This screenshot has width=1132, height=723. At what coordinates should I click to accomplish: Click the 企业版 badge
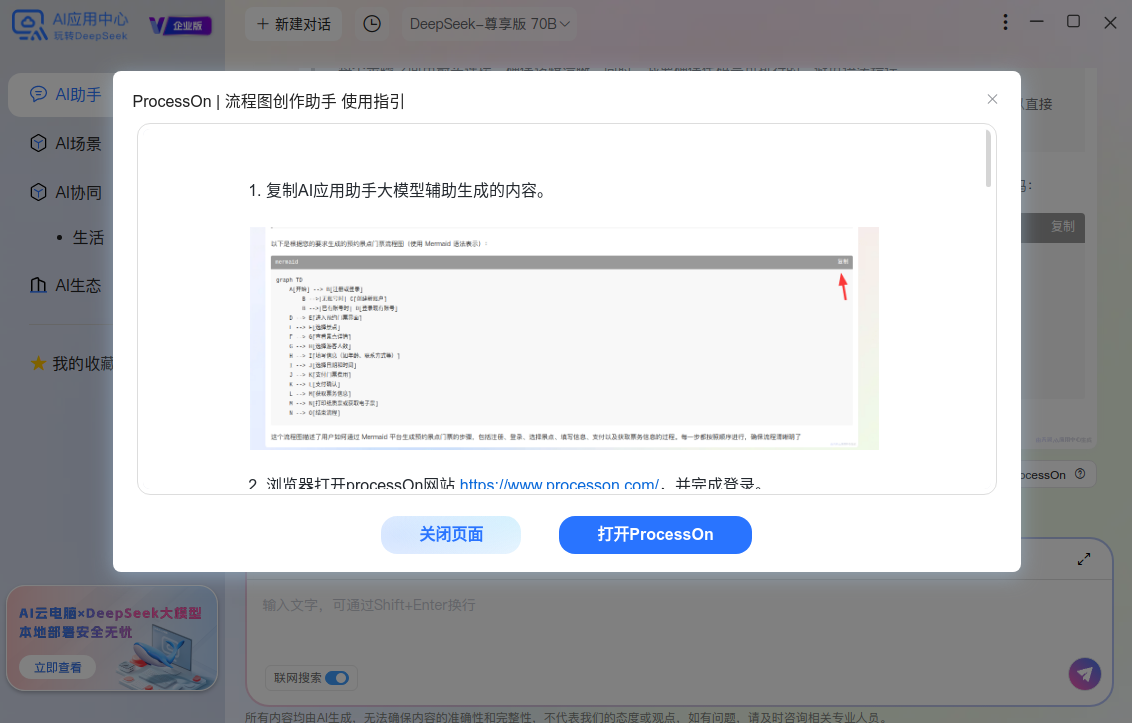click(180, 26)
